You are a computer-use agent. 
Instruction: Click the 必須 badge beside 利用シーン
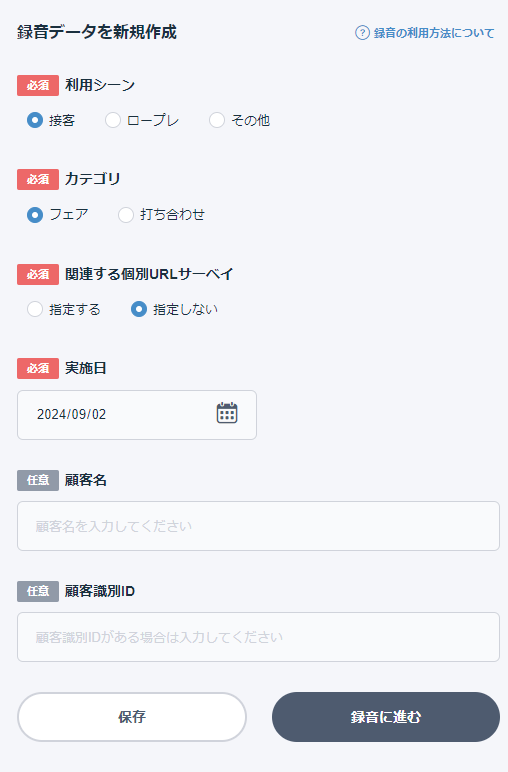tap(38, 85)
